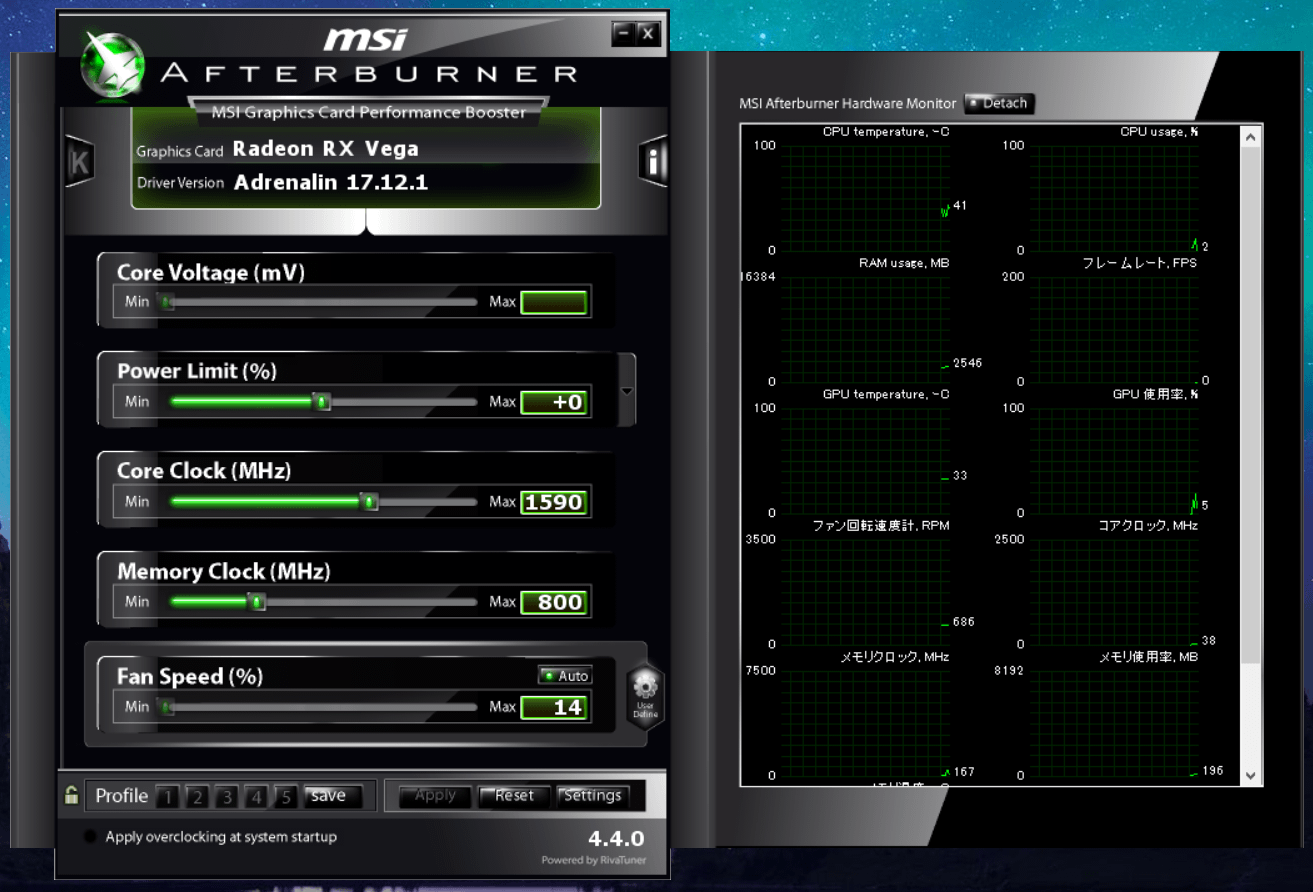The width and height of the screenshot is (1313, 892).
Task: Click the メモリクロック MHz graph
Action: 865,722
